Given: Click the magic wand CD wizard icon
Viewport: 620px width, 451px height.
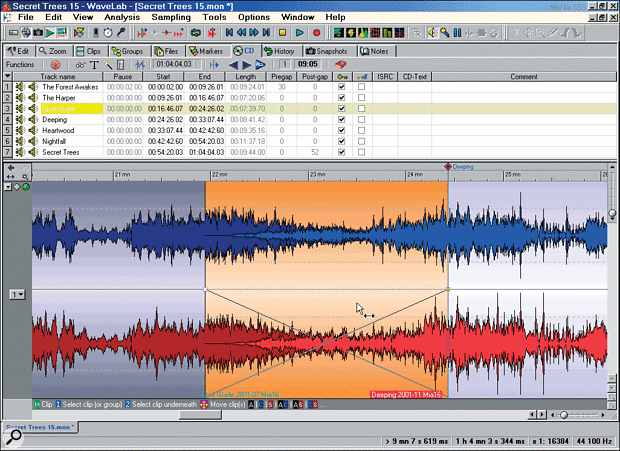Looking at the screenshot, I should pyautogui.click(x=108, y=64).
